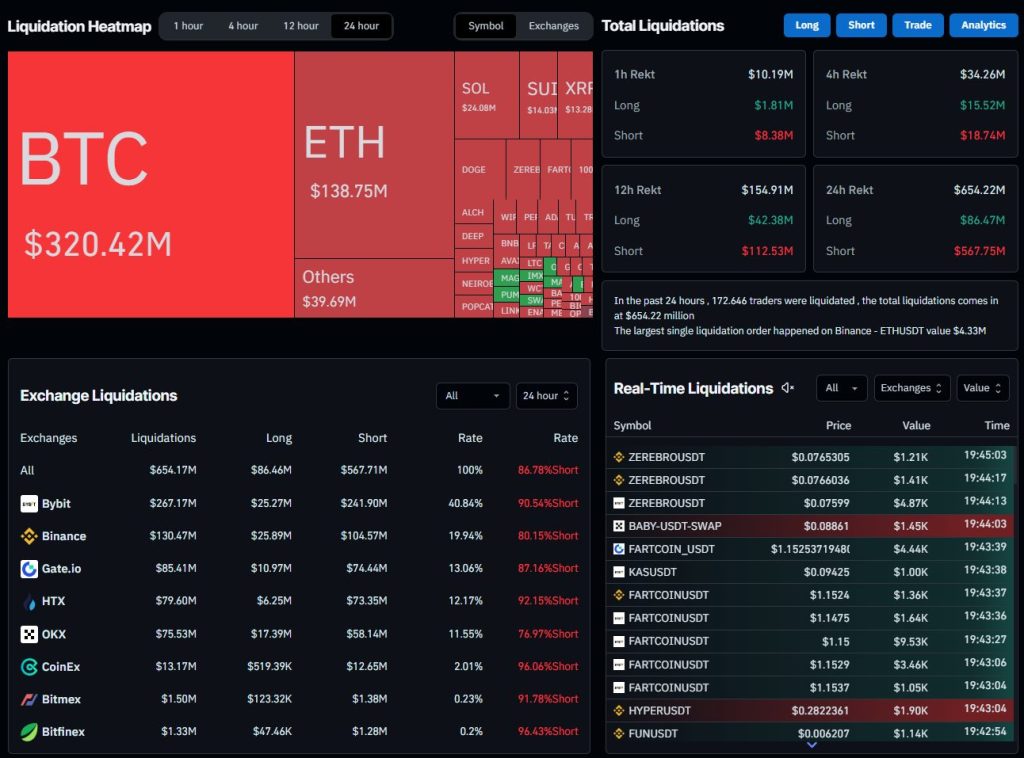The height and width of the screenshot is (758, 1024).
Task: Open the All filter in Exchange Liquidations
Action: [x=472, y=396]
